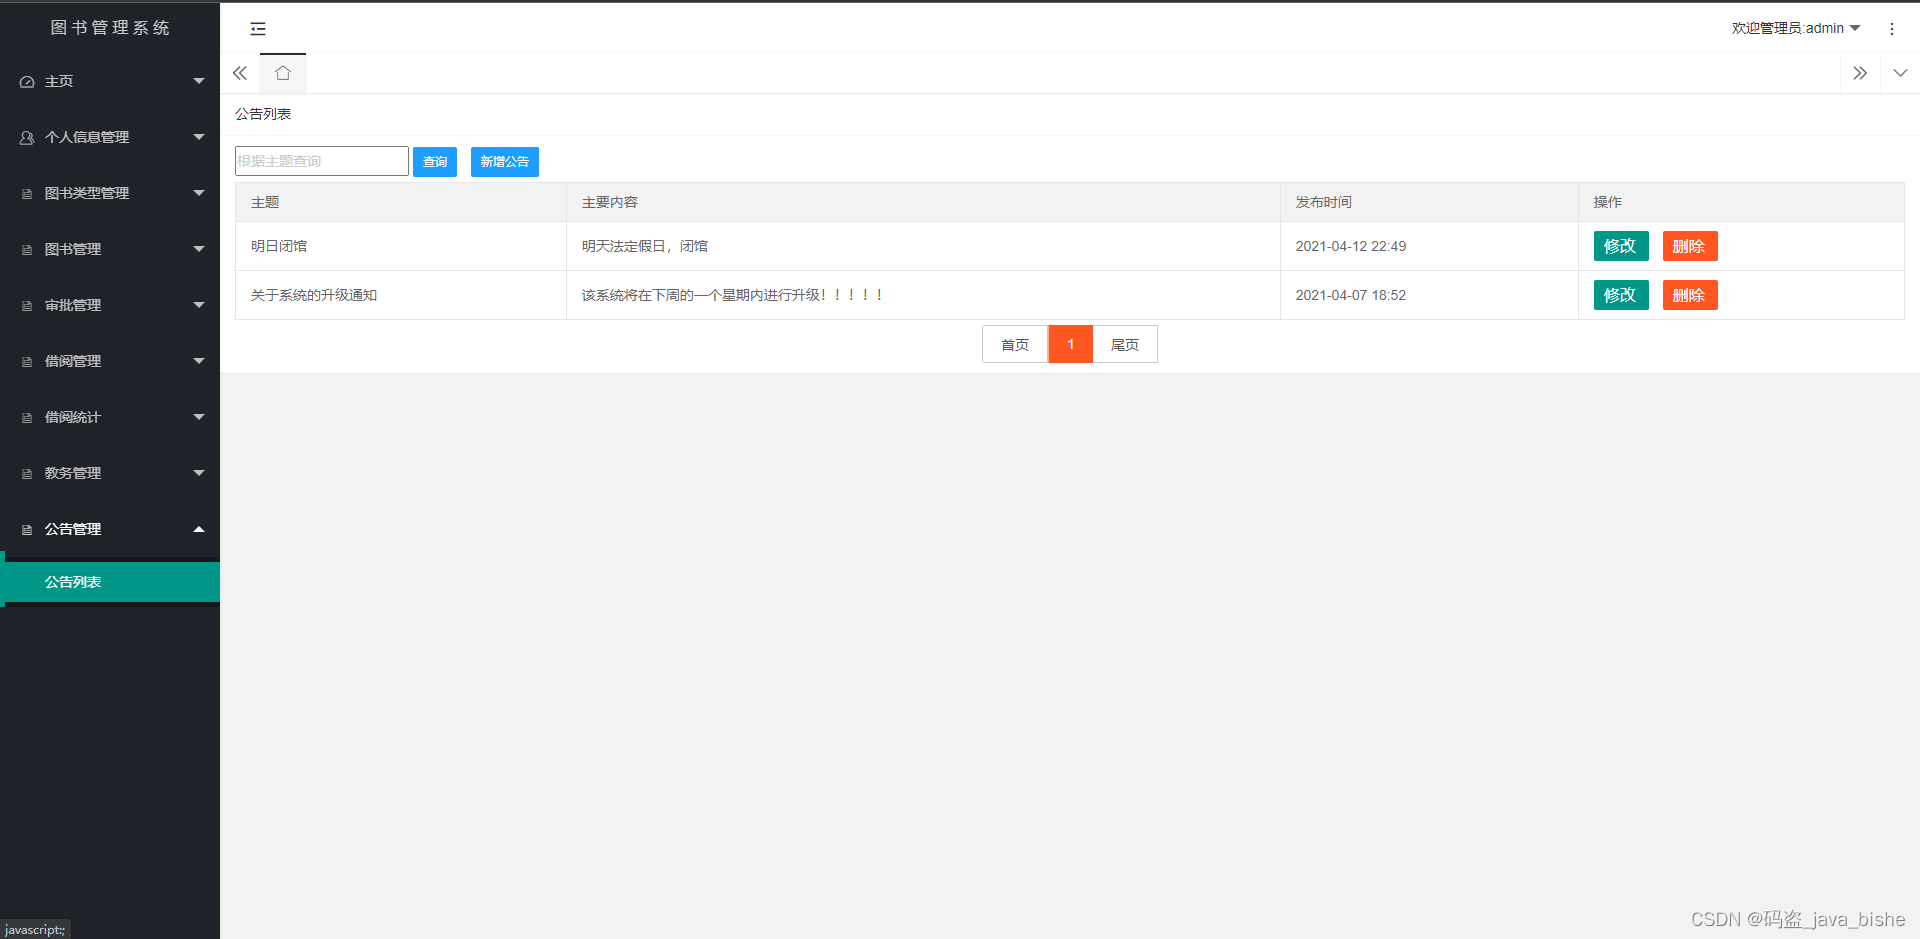Click the 图书类型管理 file icon
Image resolution: width=1920 pixels, height=939 pixels.
point(27,194)
